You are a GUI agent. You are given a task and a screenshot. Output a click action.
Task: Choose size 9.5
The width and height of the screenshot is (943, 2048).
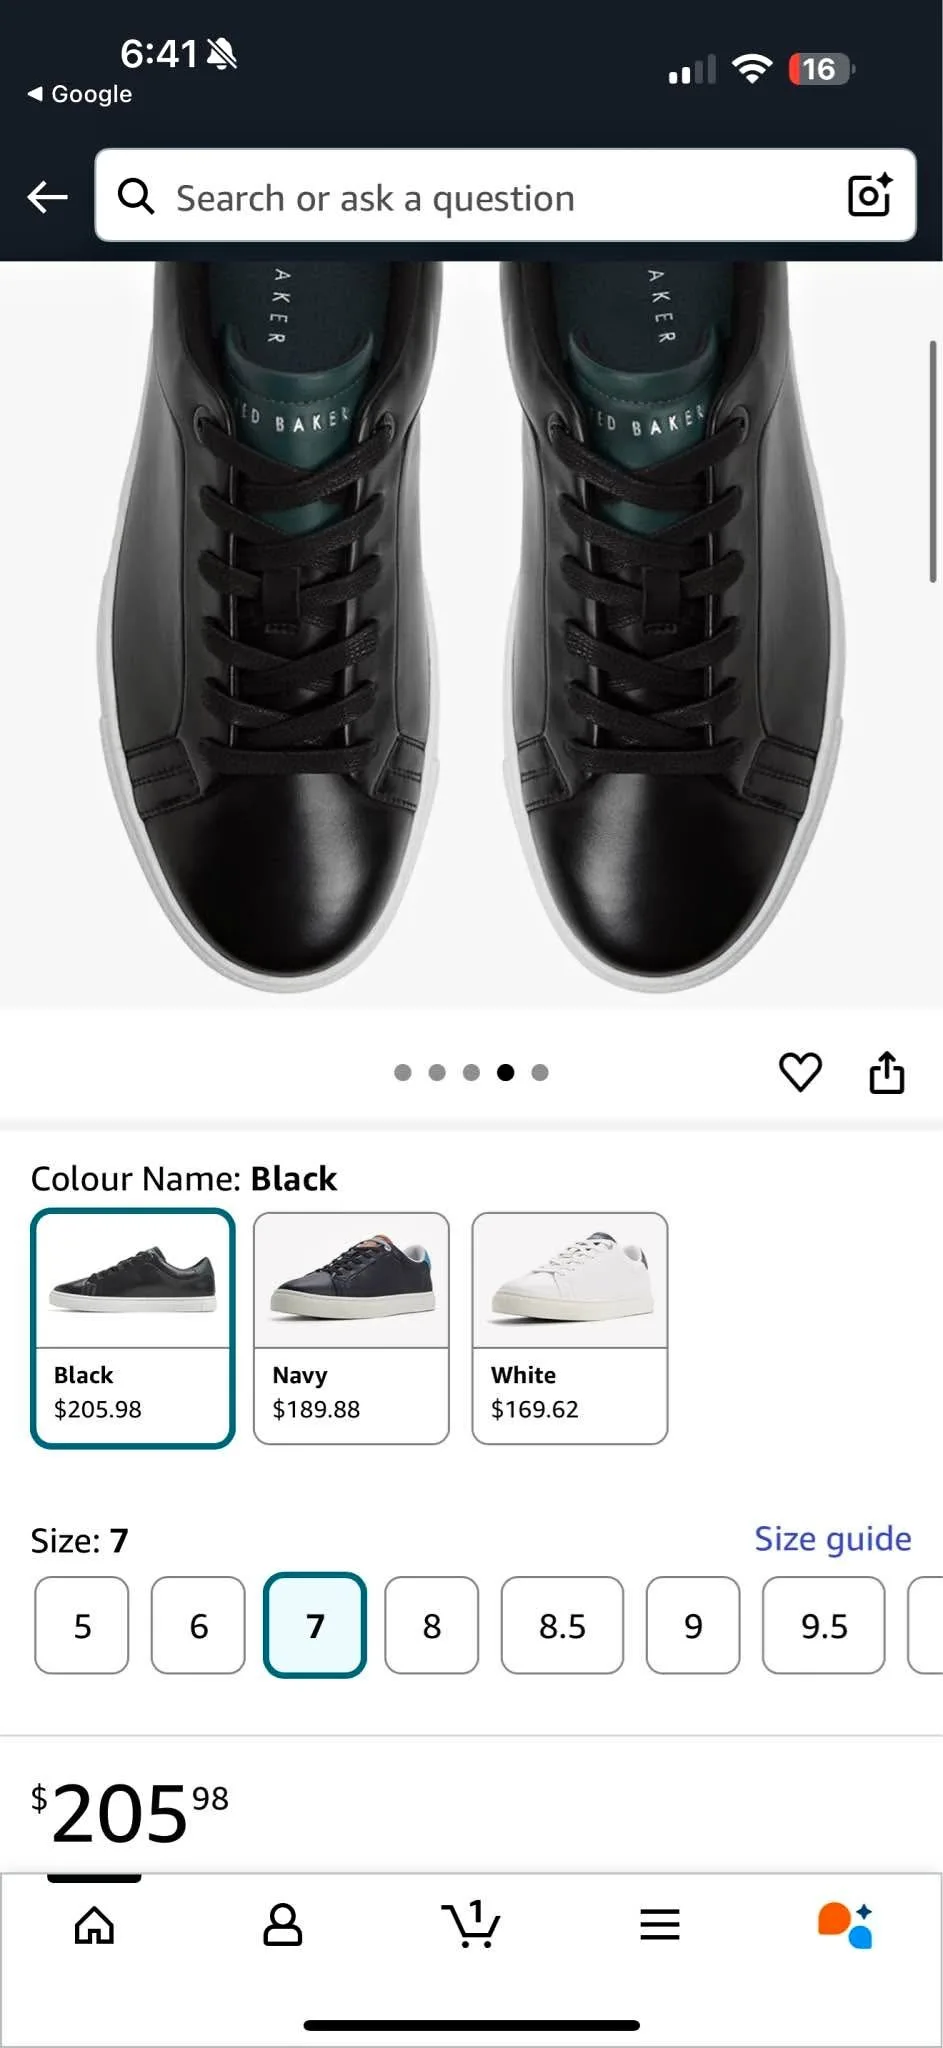click(824, 1626)
